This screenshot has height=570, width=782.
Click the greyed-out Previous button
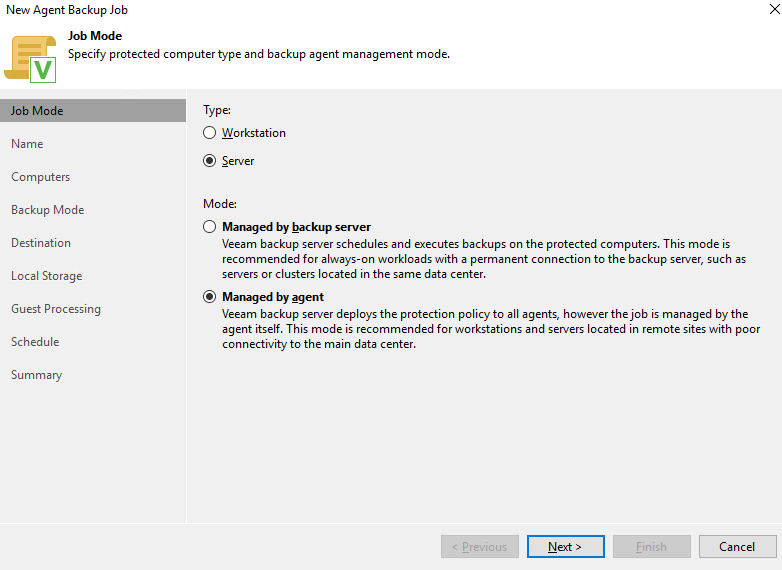point(480,547)
